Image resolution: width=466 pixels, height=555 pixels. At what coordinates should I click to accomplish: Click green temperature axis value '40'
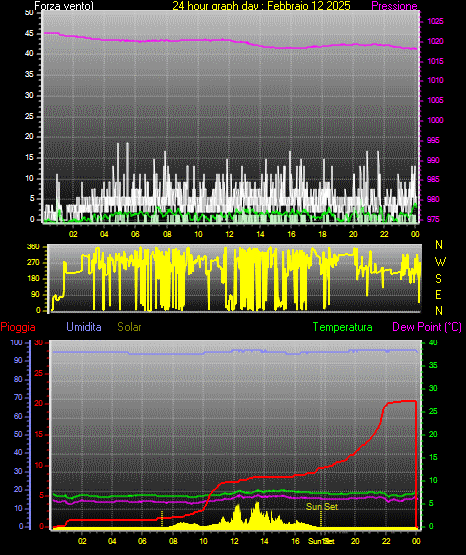point(433,343)
